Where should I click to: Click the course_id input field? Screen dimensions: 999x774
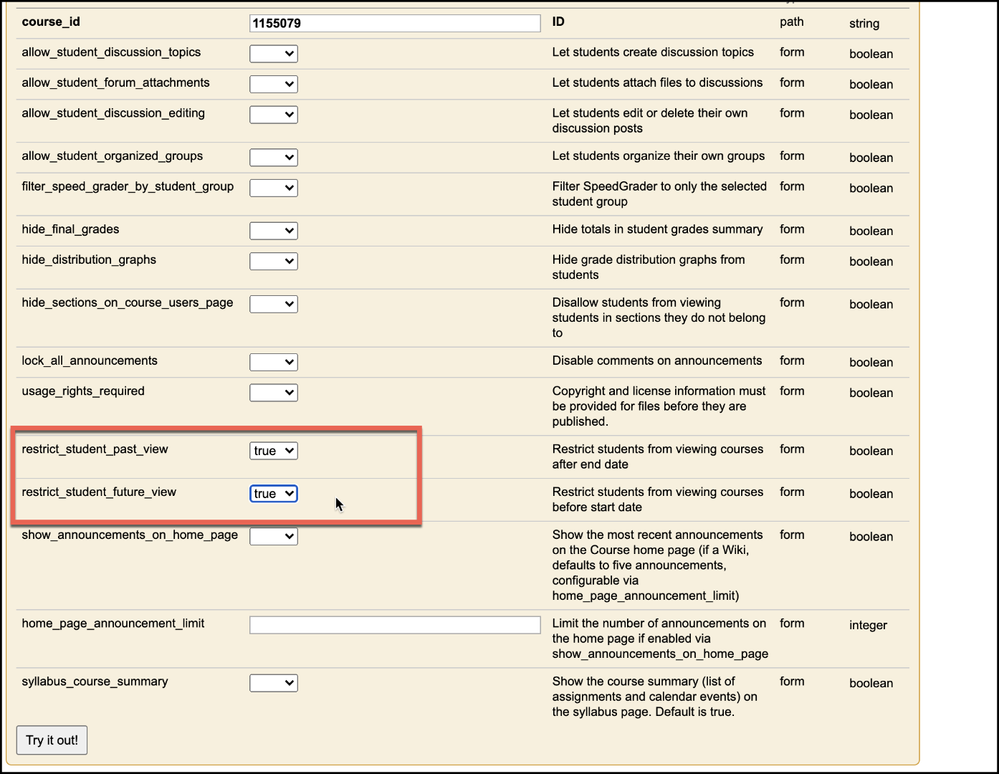(x=394, y=23)
